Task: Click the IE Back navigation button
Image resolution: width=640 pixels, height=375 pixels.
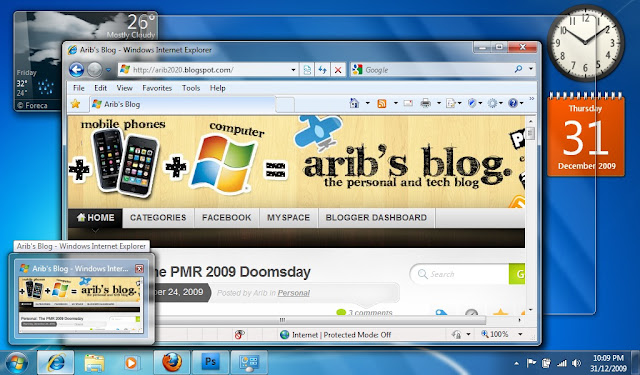Action: click(76, 70)
